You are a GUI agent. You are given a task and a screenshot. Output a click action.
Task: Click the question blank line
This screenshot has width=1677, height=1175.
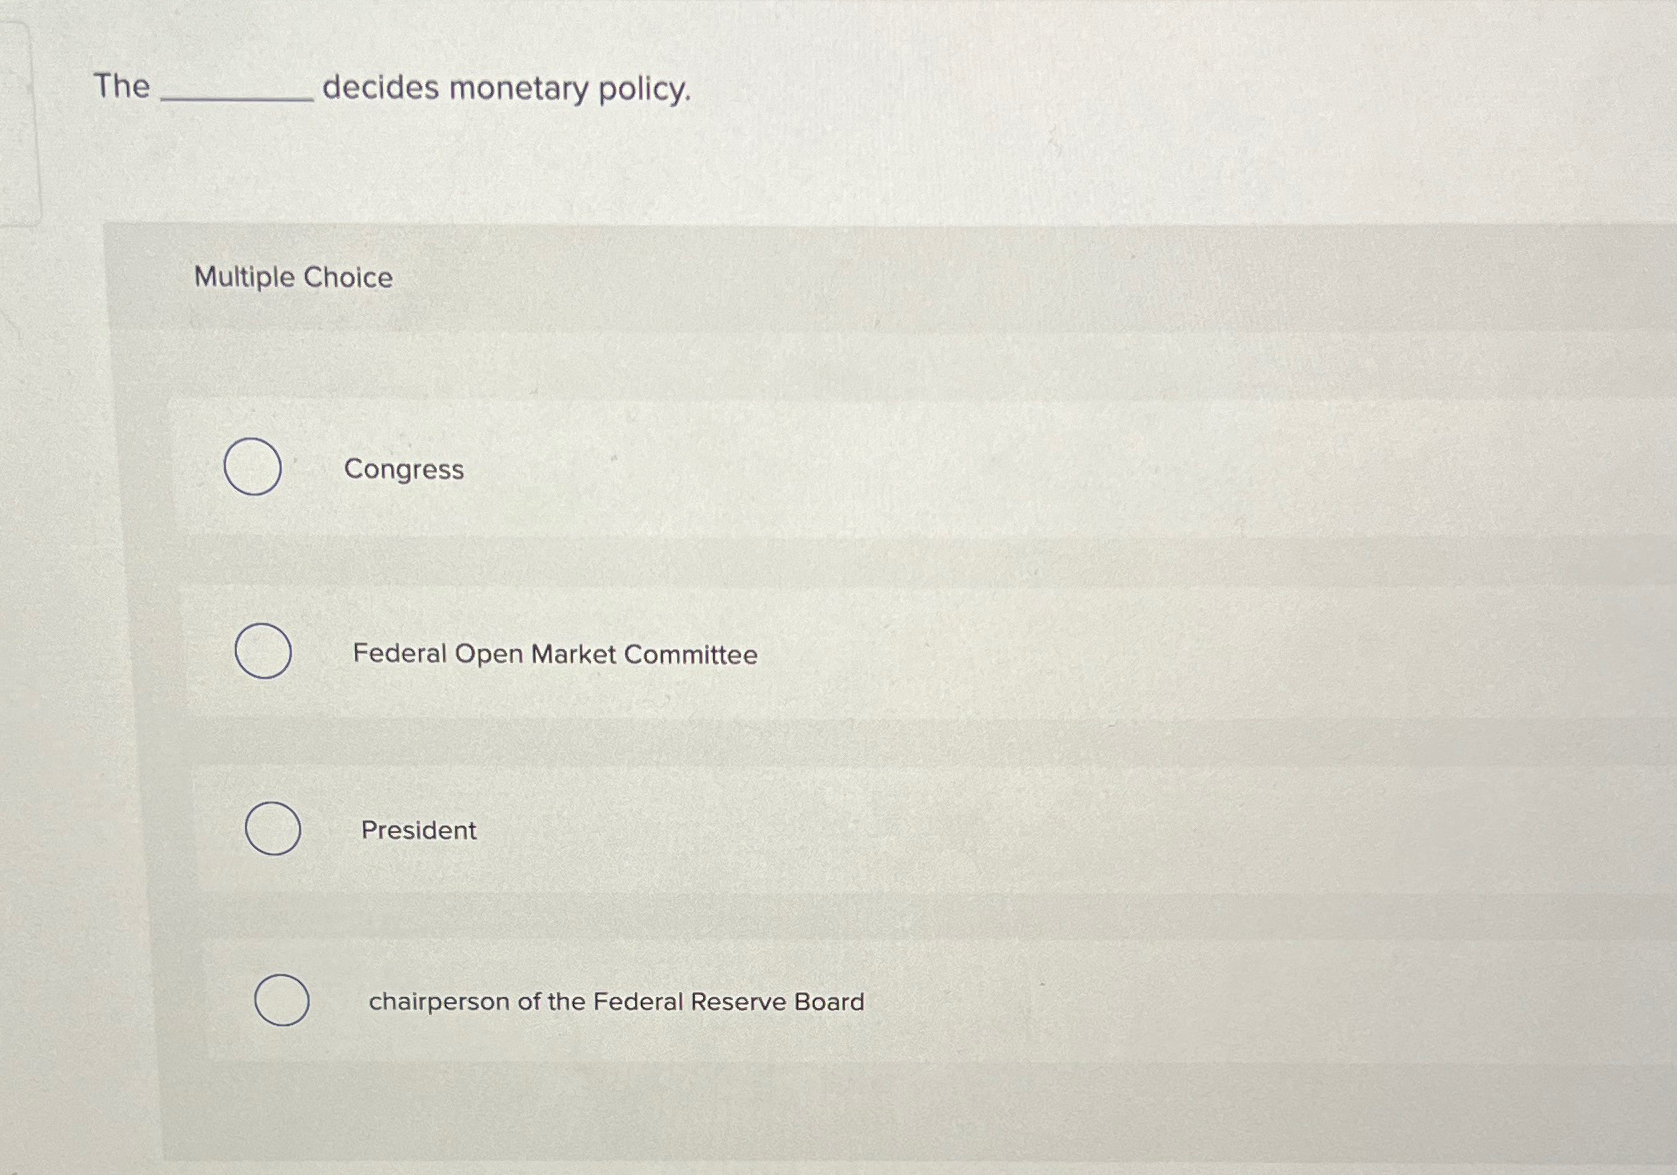(x=237, y=99)
